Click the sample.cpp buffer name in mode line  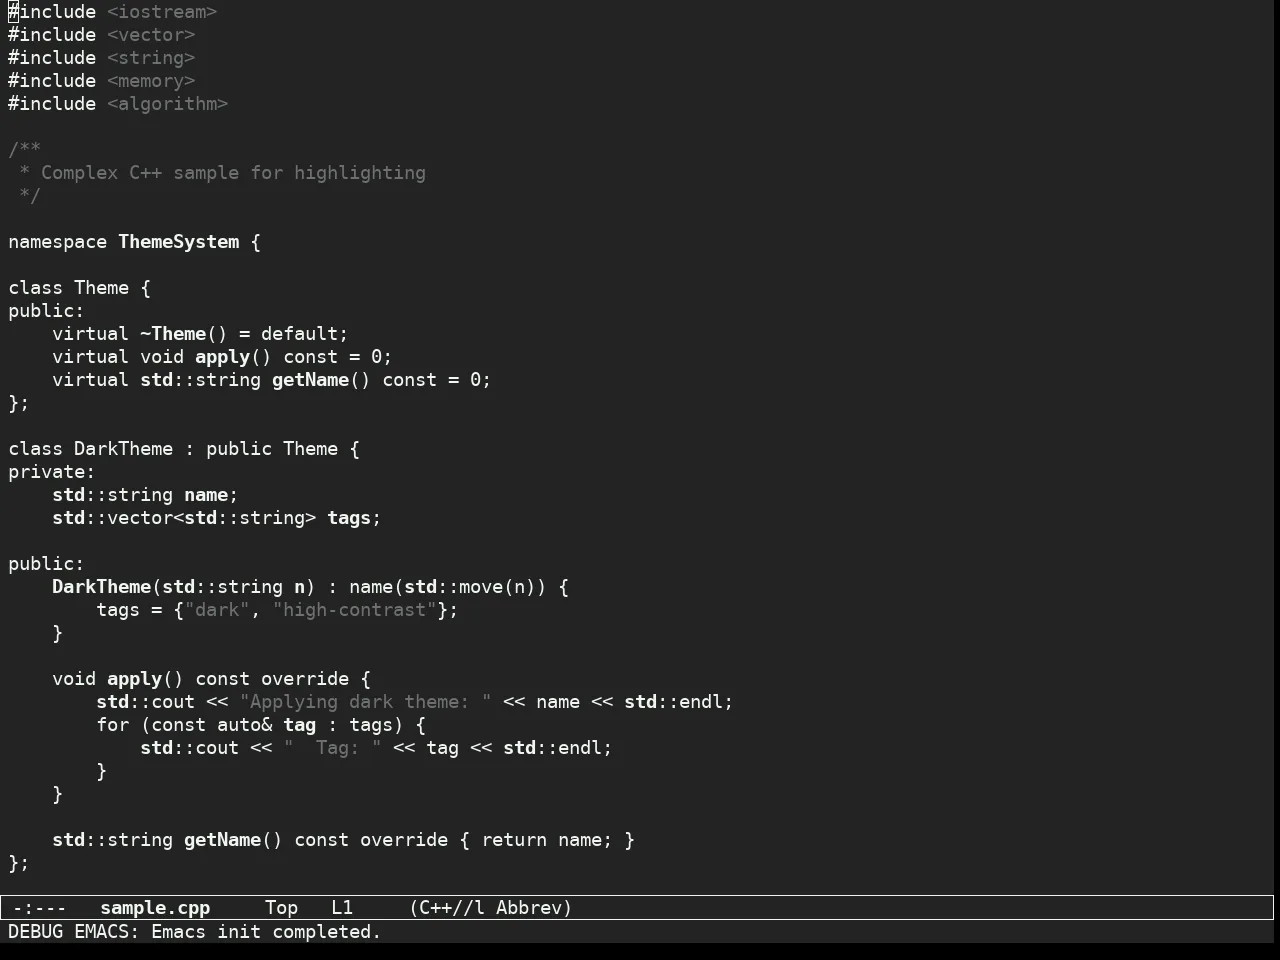coord(155,908)
